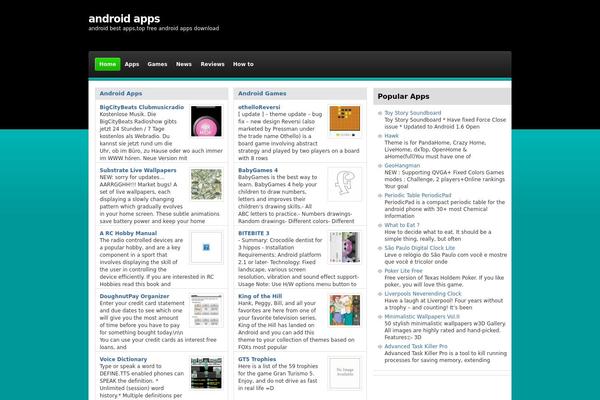The width and height of the screenshot is (600, 400).
Task: Open the Voice Dictionary thumbnail image
Action: [x=206, y=373]
